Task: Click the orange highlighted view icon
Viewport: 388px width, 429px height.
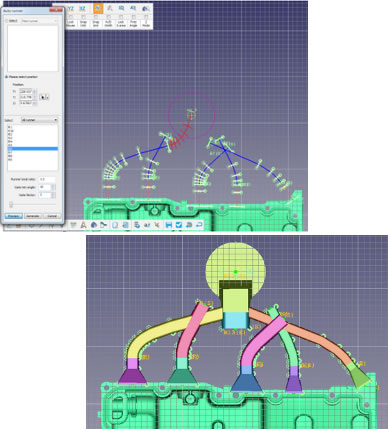Action: click(98, 8)
